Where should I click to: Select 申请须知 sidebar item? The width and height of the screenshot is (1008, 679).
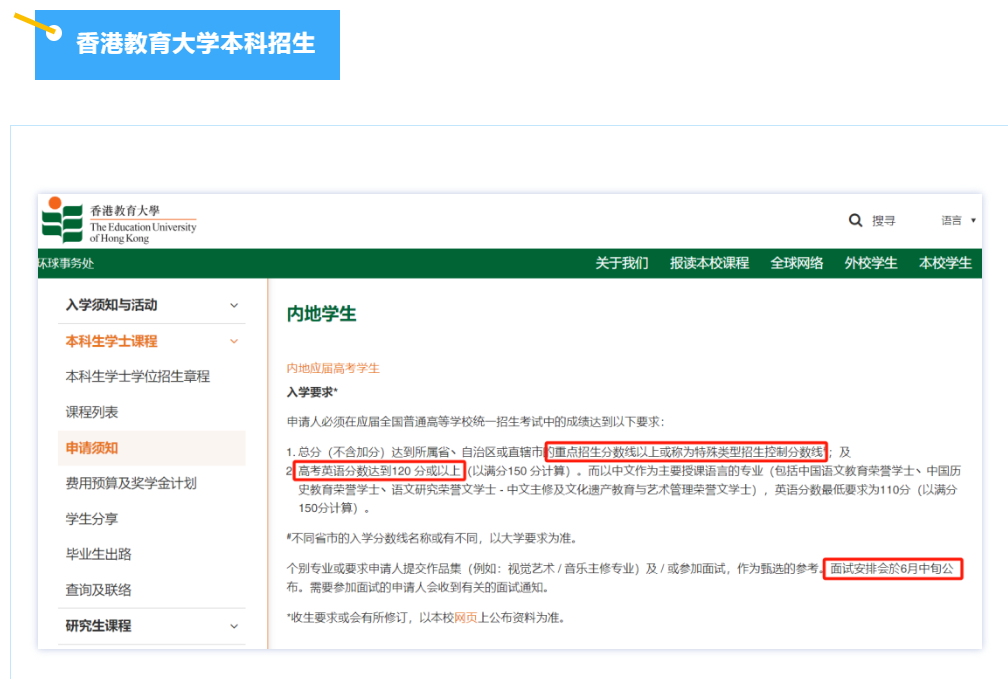[92, 448]
